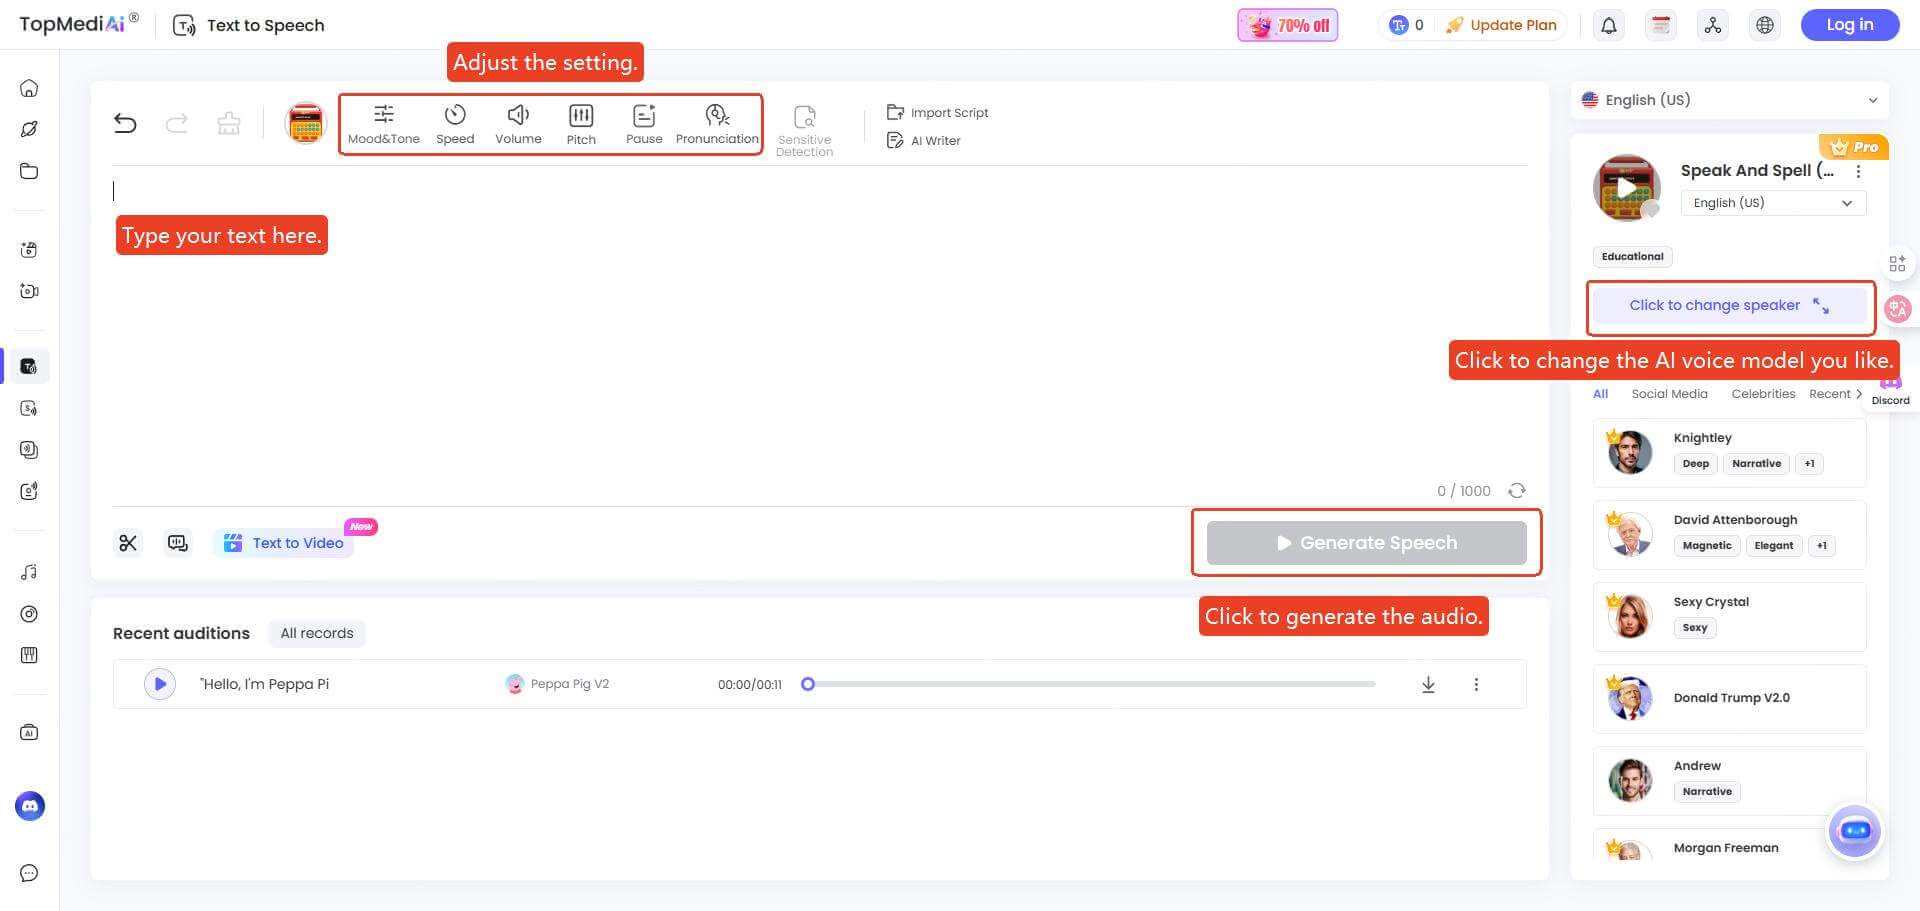
Task: Adjust the Pitch setting
Action: 580,123
